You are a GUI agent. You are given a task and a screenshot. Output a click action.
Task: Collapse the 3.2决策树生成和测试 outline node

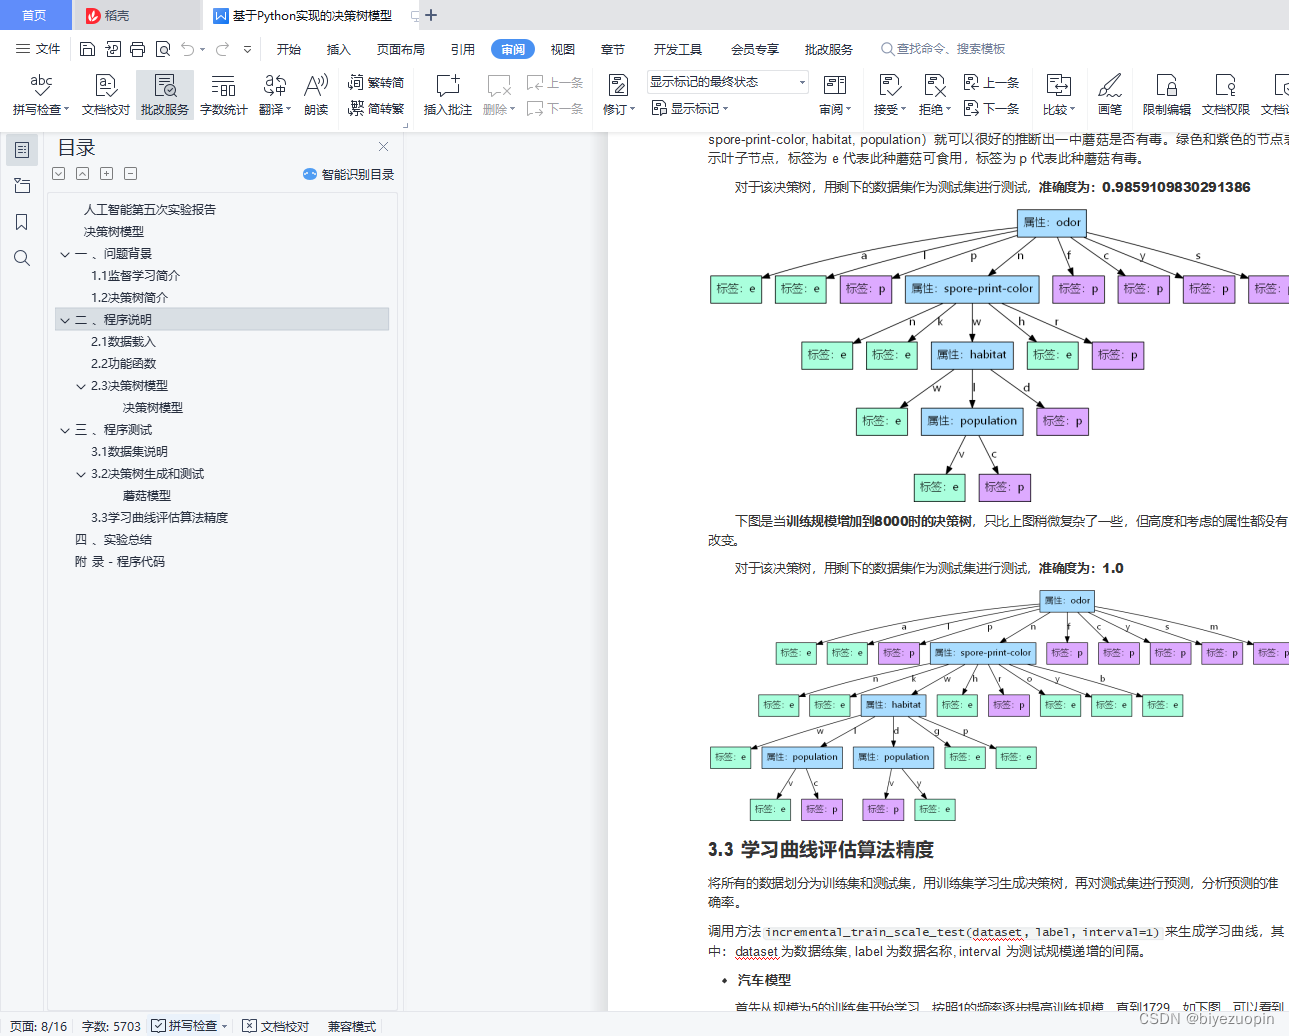pos(81,474)
